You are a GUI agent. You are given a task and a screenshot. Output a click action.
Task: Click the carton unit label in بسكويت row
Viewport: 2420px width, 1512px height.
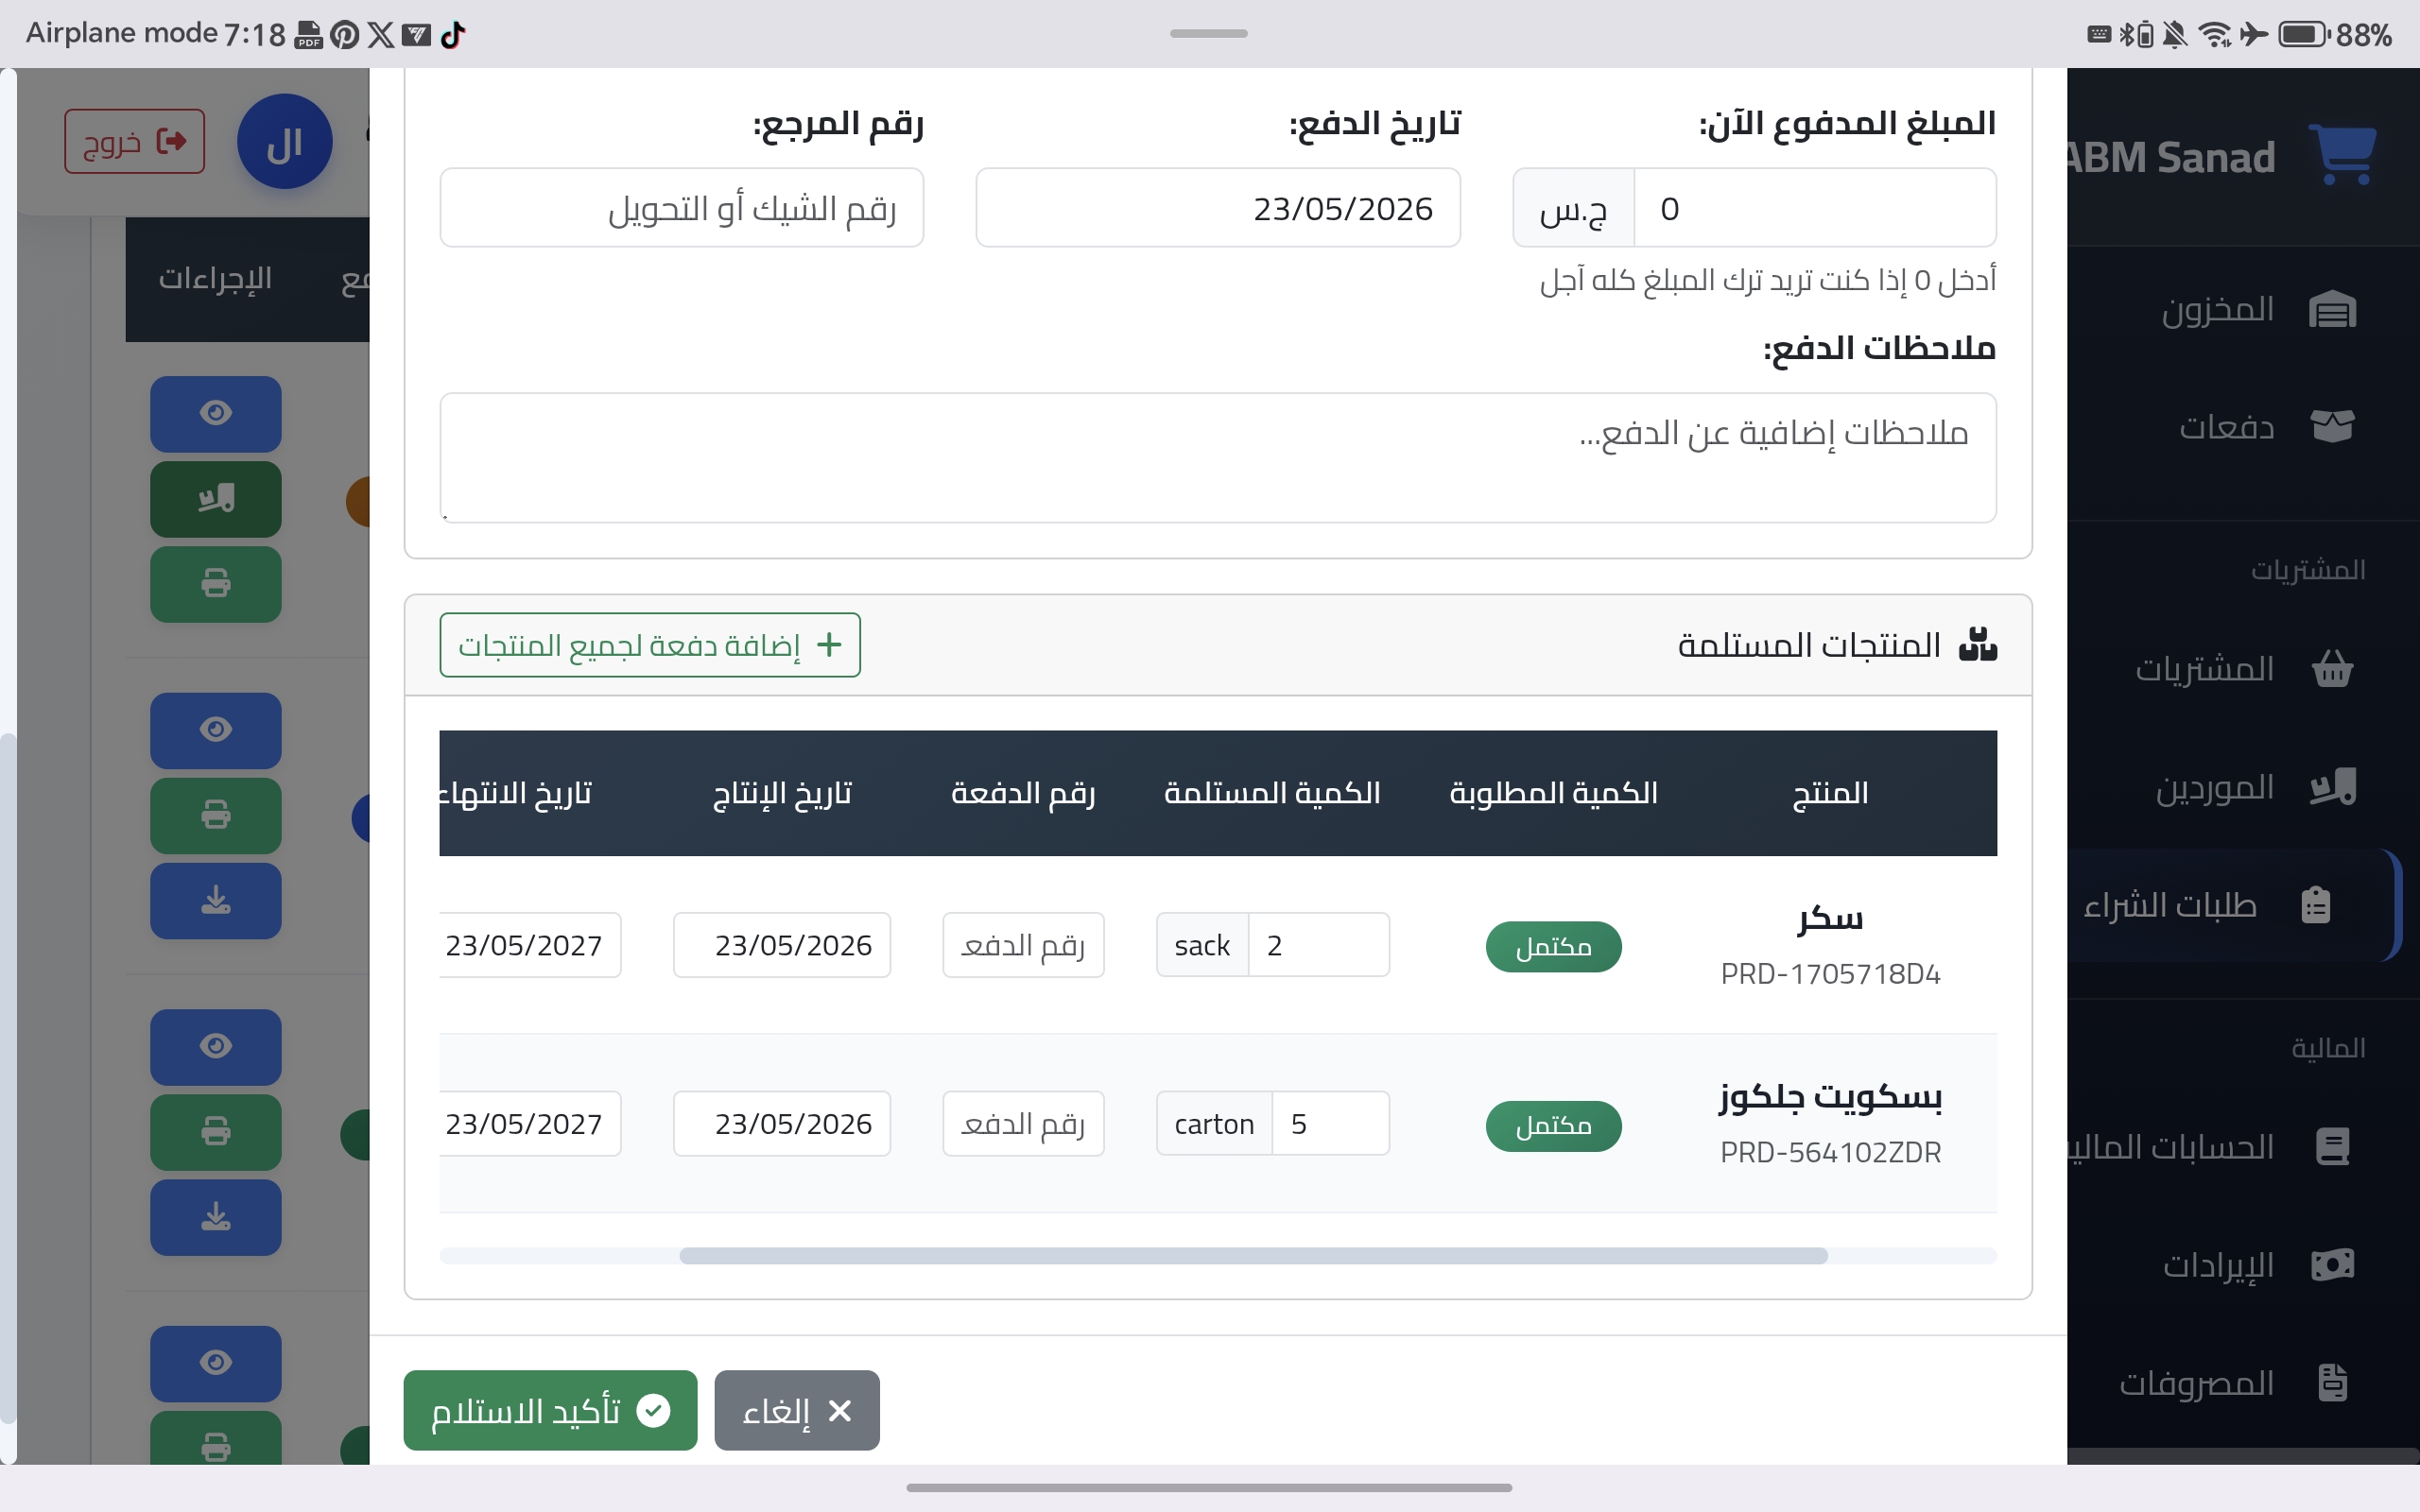point(1214,1124)
